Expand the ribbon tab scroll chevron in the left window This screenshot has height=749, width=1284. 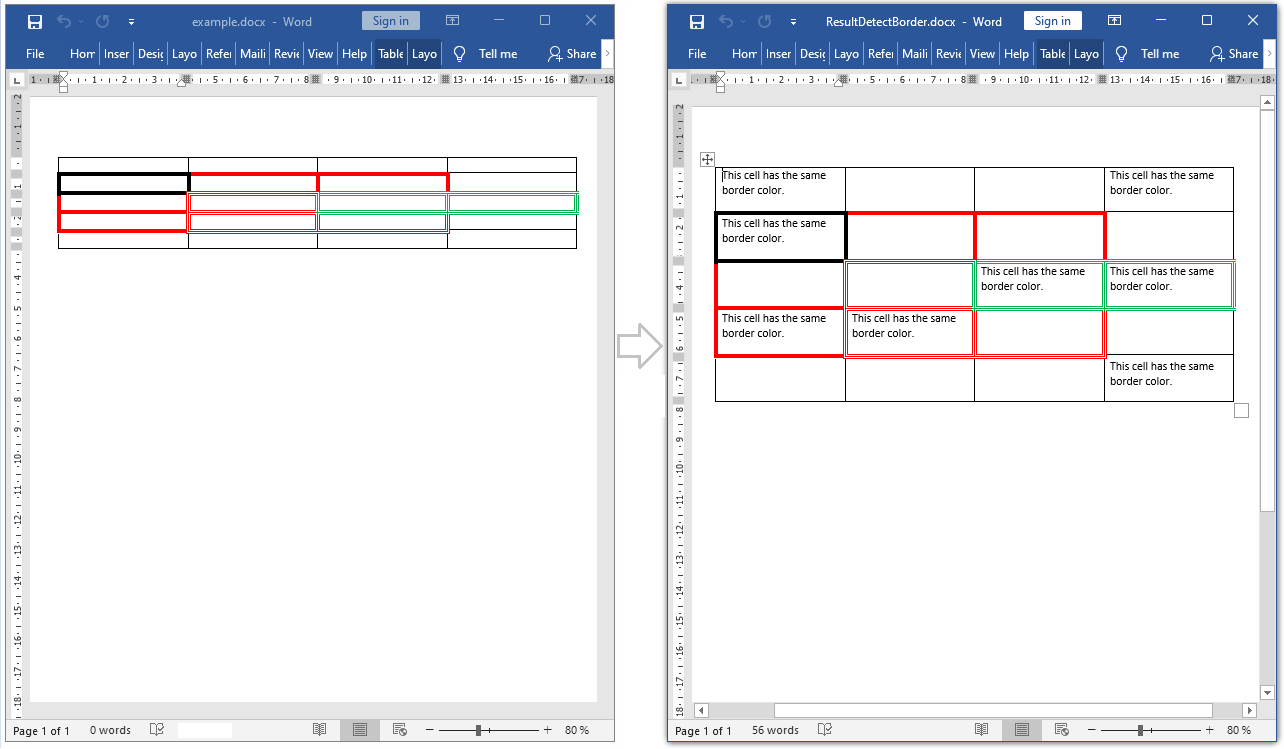[607, 54]
